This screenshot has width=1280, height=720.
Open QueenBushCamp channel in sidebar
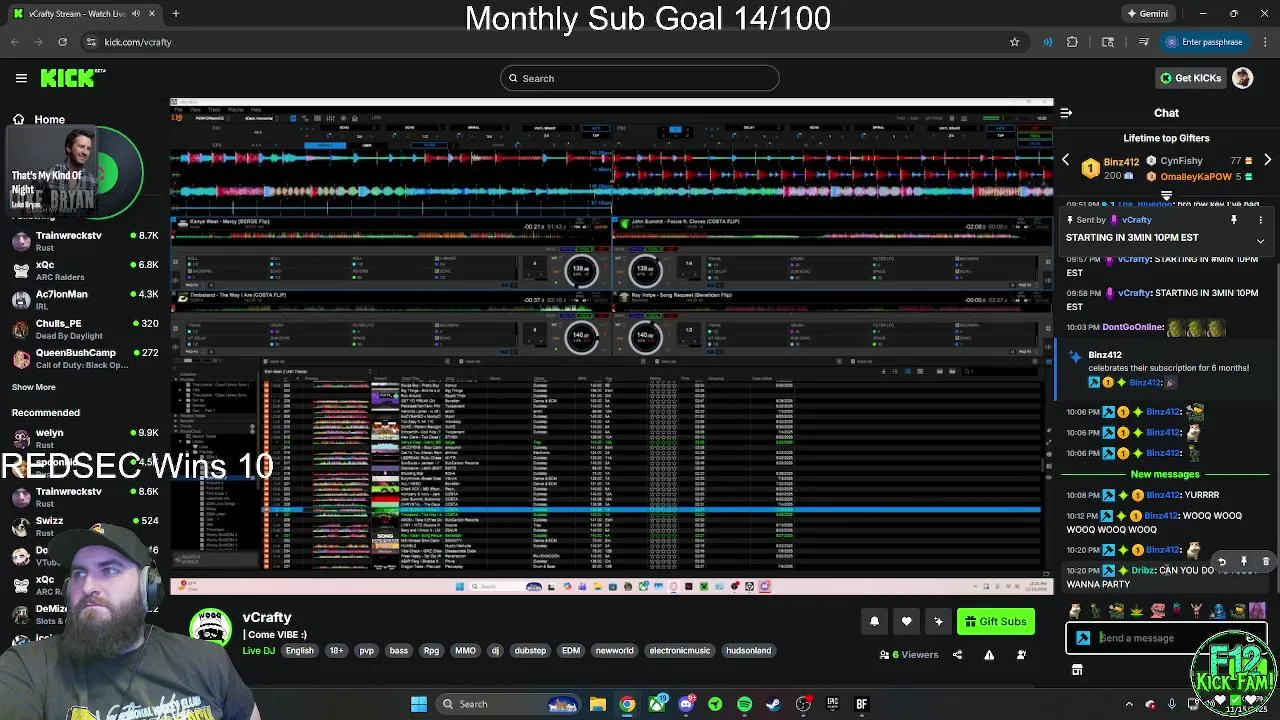(85, 358)
